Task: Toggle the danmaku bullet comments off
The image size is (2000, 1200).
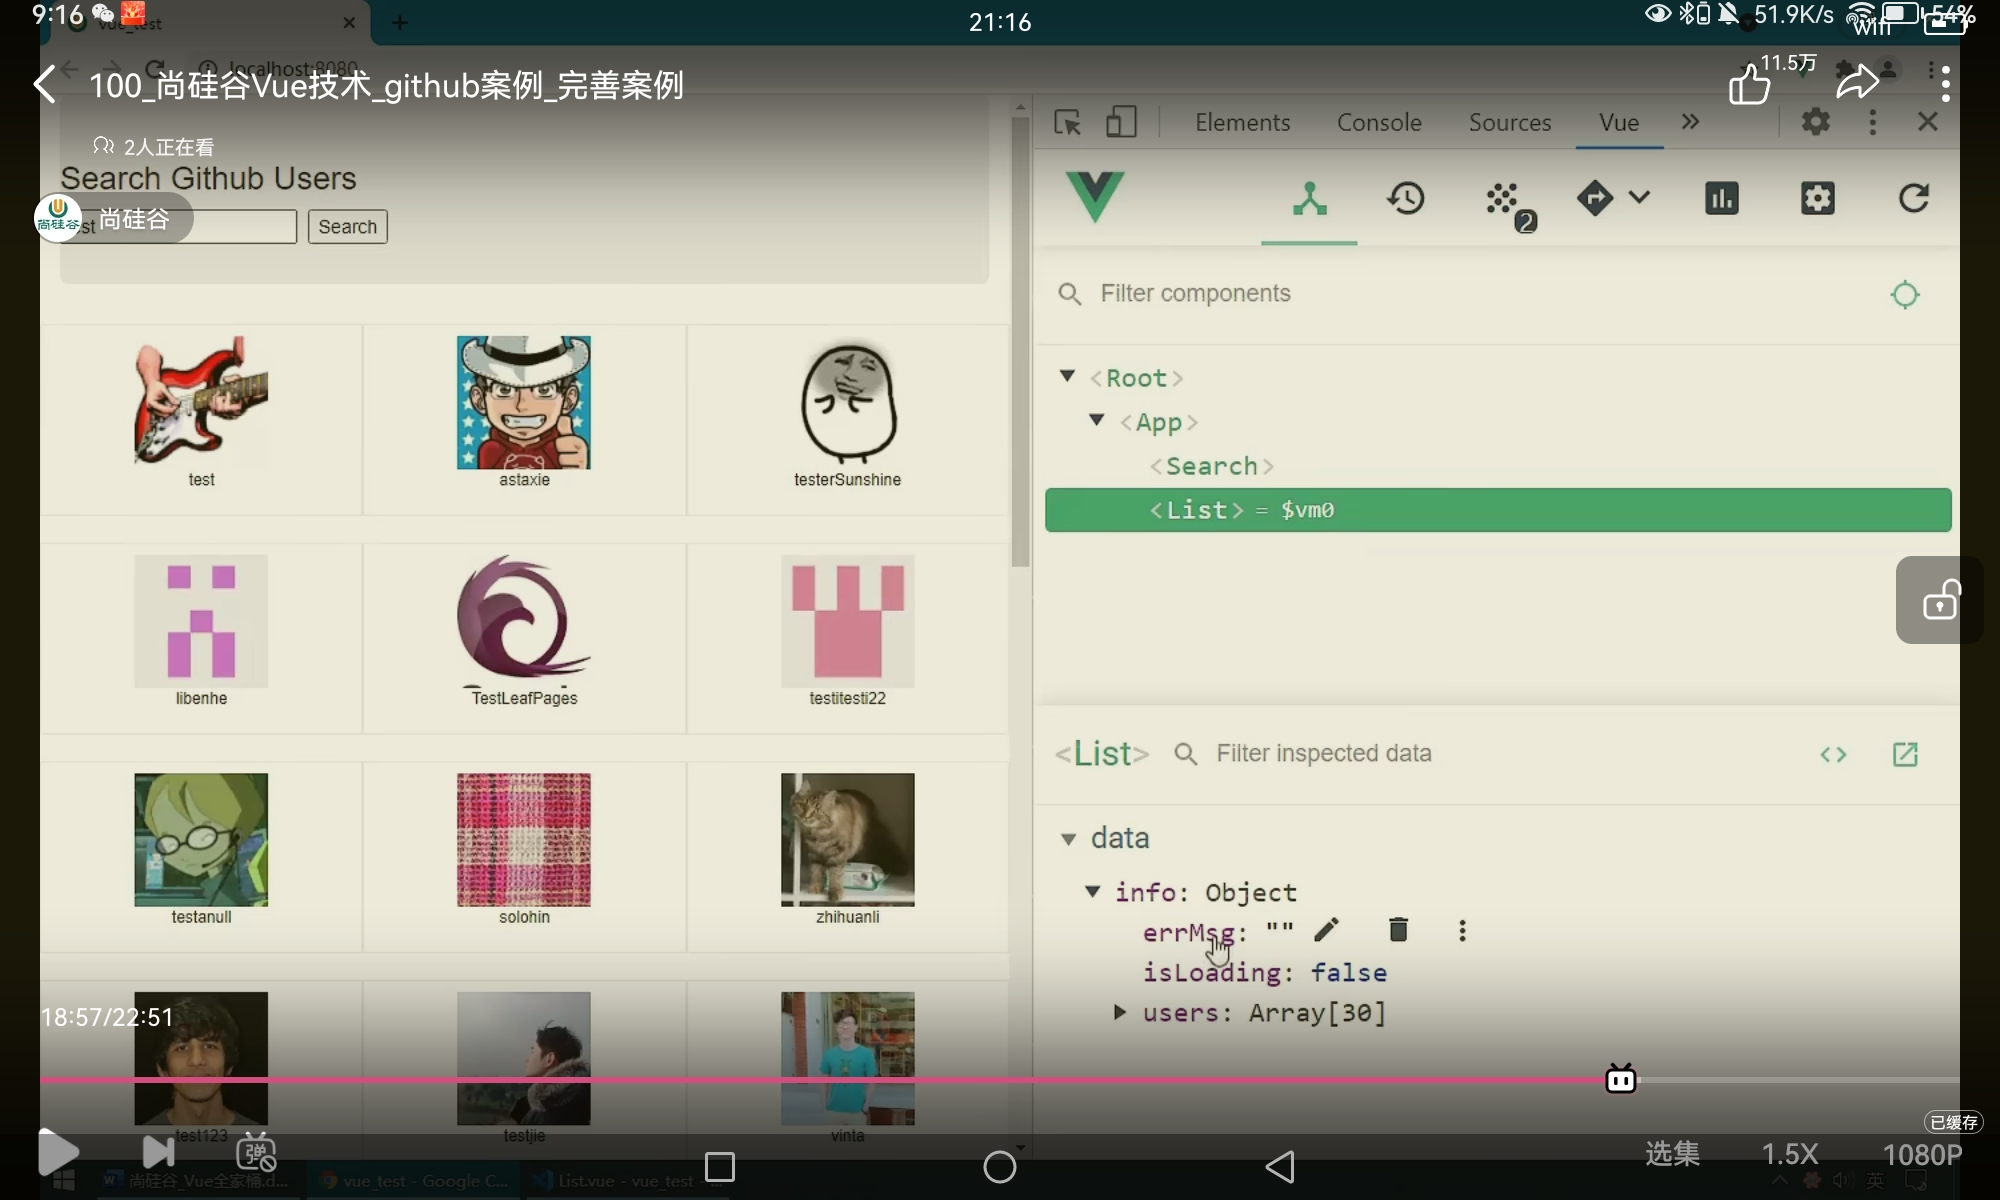Action: click(x=256, y=1153)
